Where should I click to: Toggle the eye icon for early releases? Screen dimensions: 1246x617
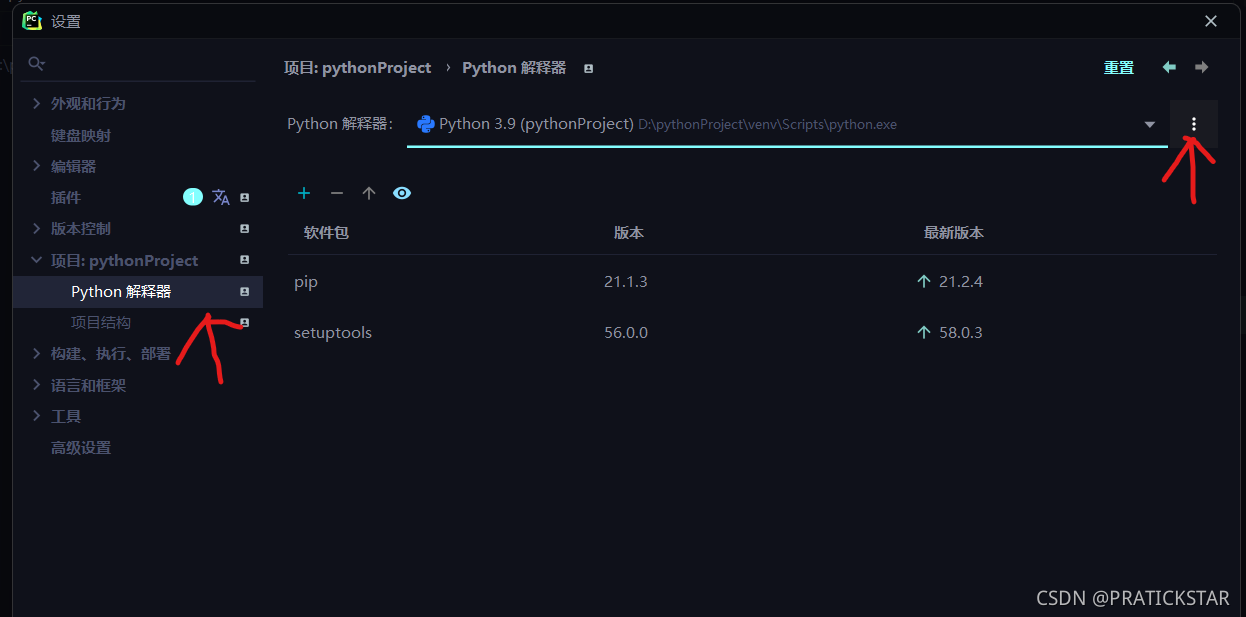(x=402, y=193)
